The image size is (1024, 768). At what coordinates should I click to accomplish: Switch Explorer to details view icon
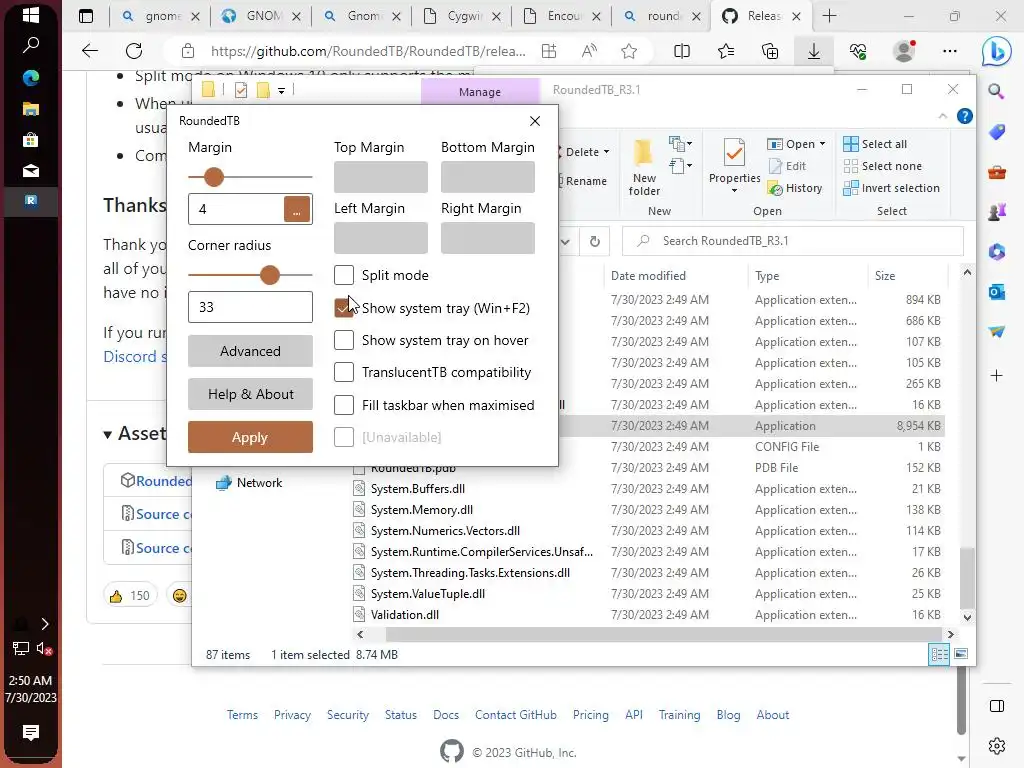(x=939, y=654)
